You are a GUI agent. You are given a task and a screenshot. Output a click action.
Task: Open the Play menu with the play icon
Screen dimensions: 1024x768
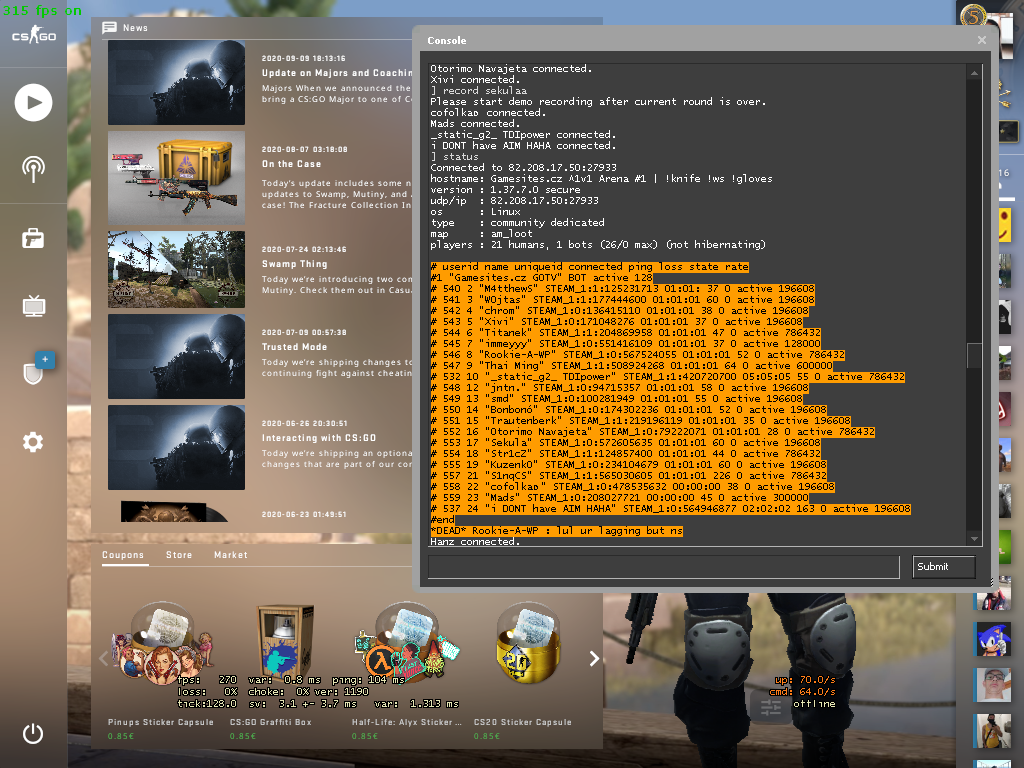coord(33,103)
